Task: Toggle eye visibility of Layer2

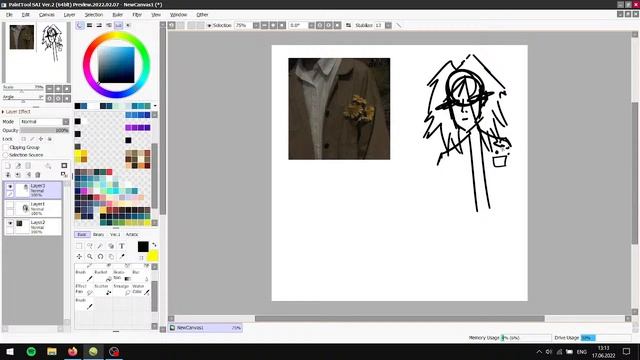Action: tap(10, 223)
